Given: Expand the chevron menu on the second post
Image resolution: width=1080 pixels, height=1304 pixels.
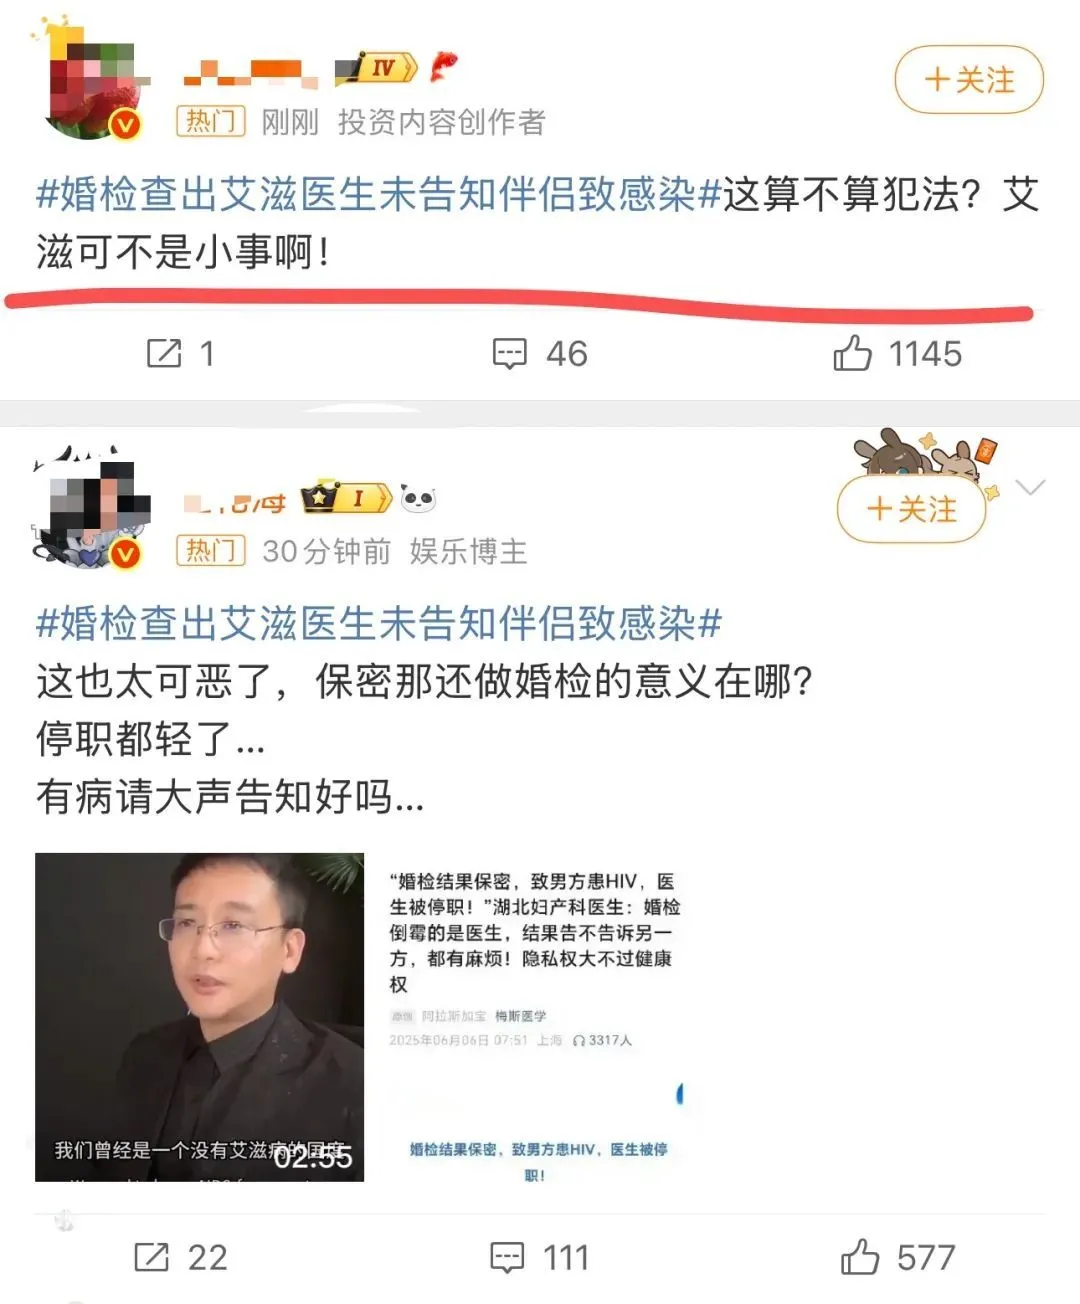Looking at the screenshot, I should point(1029,487).
